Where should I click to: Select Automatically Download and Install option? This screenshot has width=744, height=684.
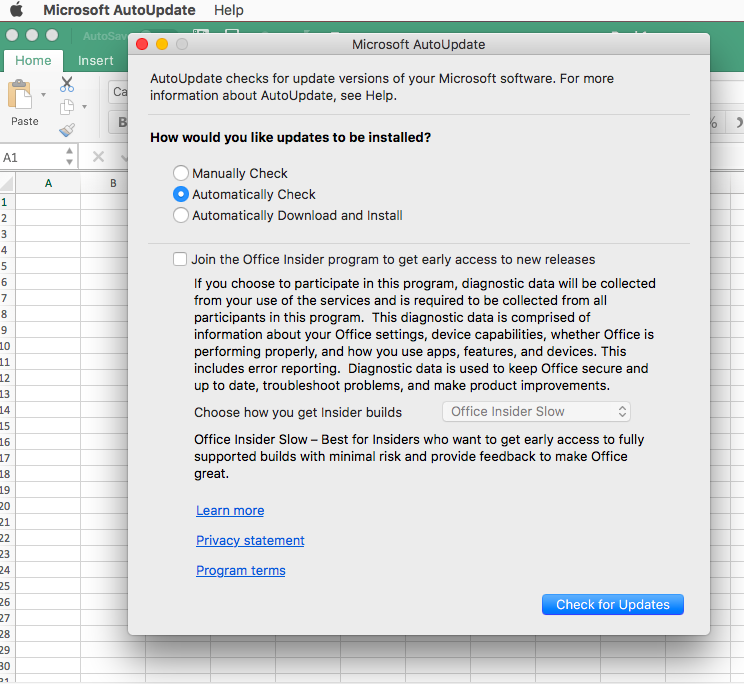click(x=181, y=215)
